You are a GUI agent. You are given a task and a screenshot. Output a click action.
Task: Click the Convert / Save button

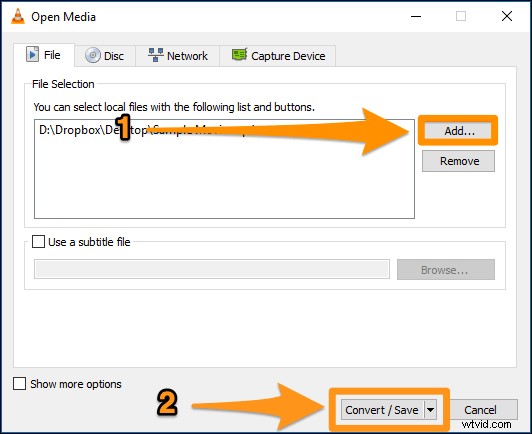[382, 410]
